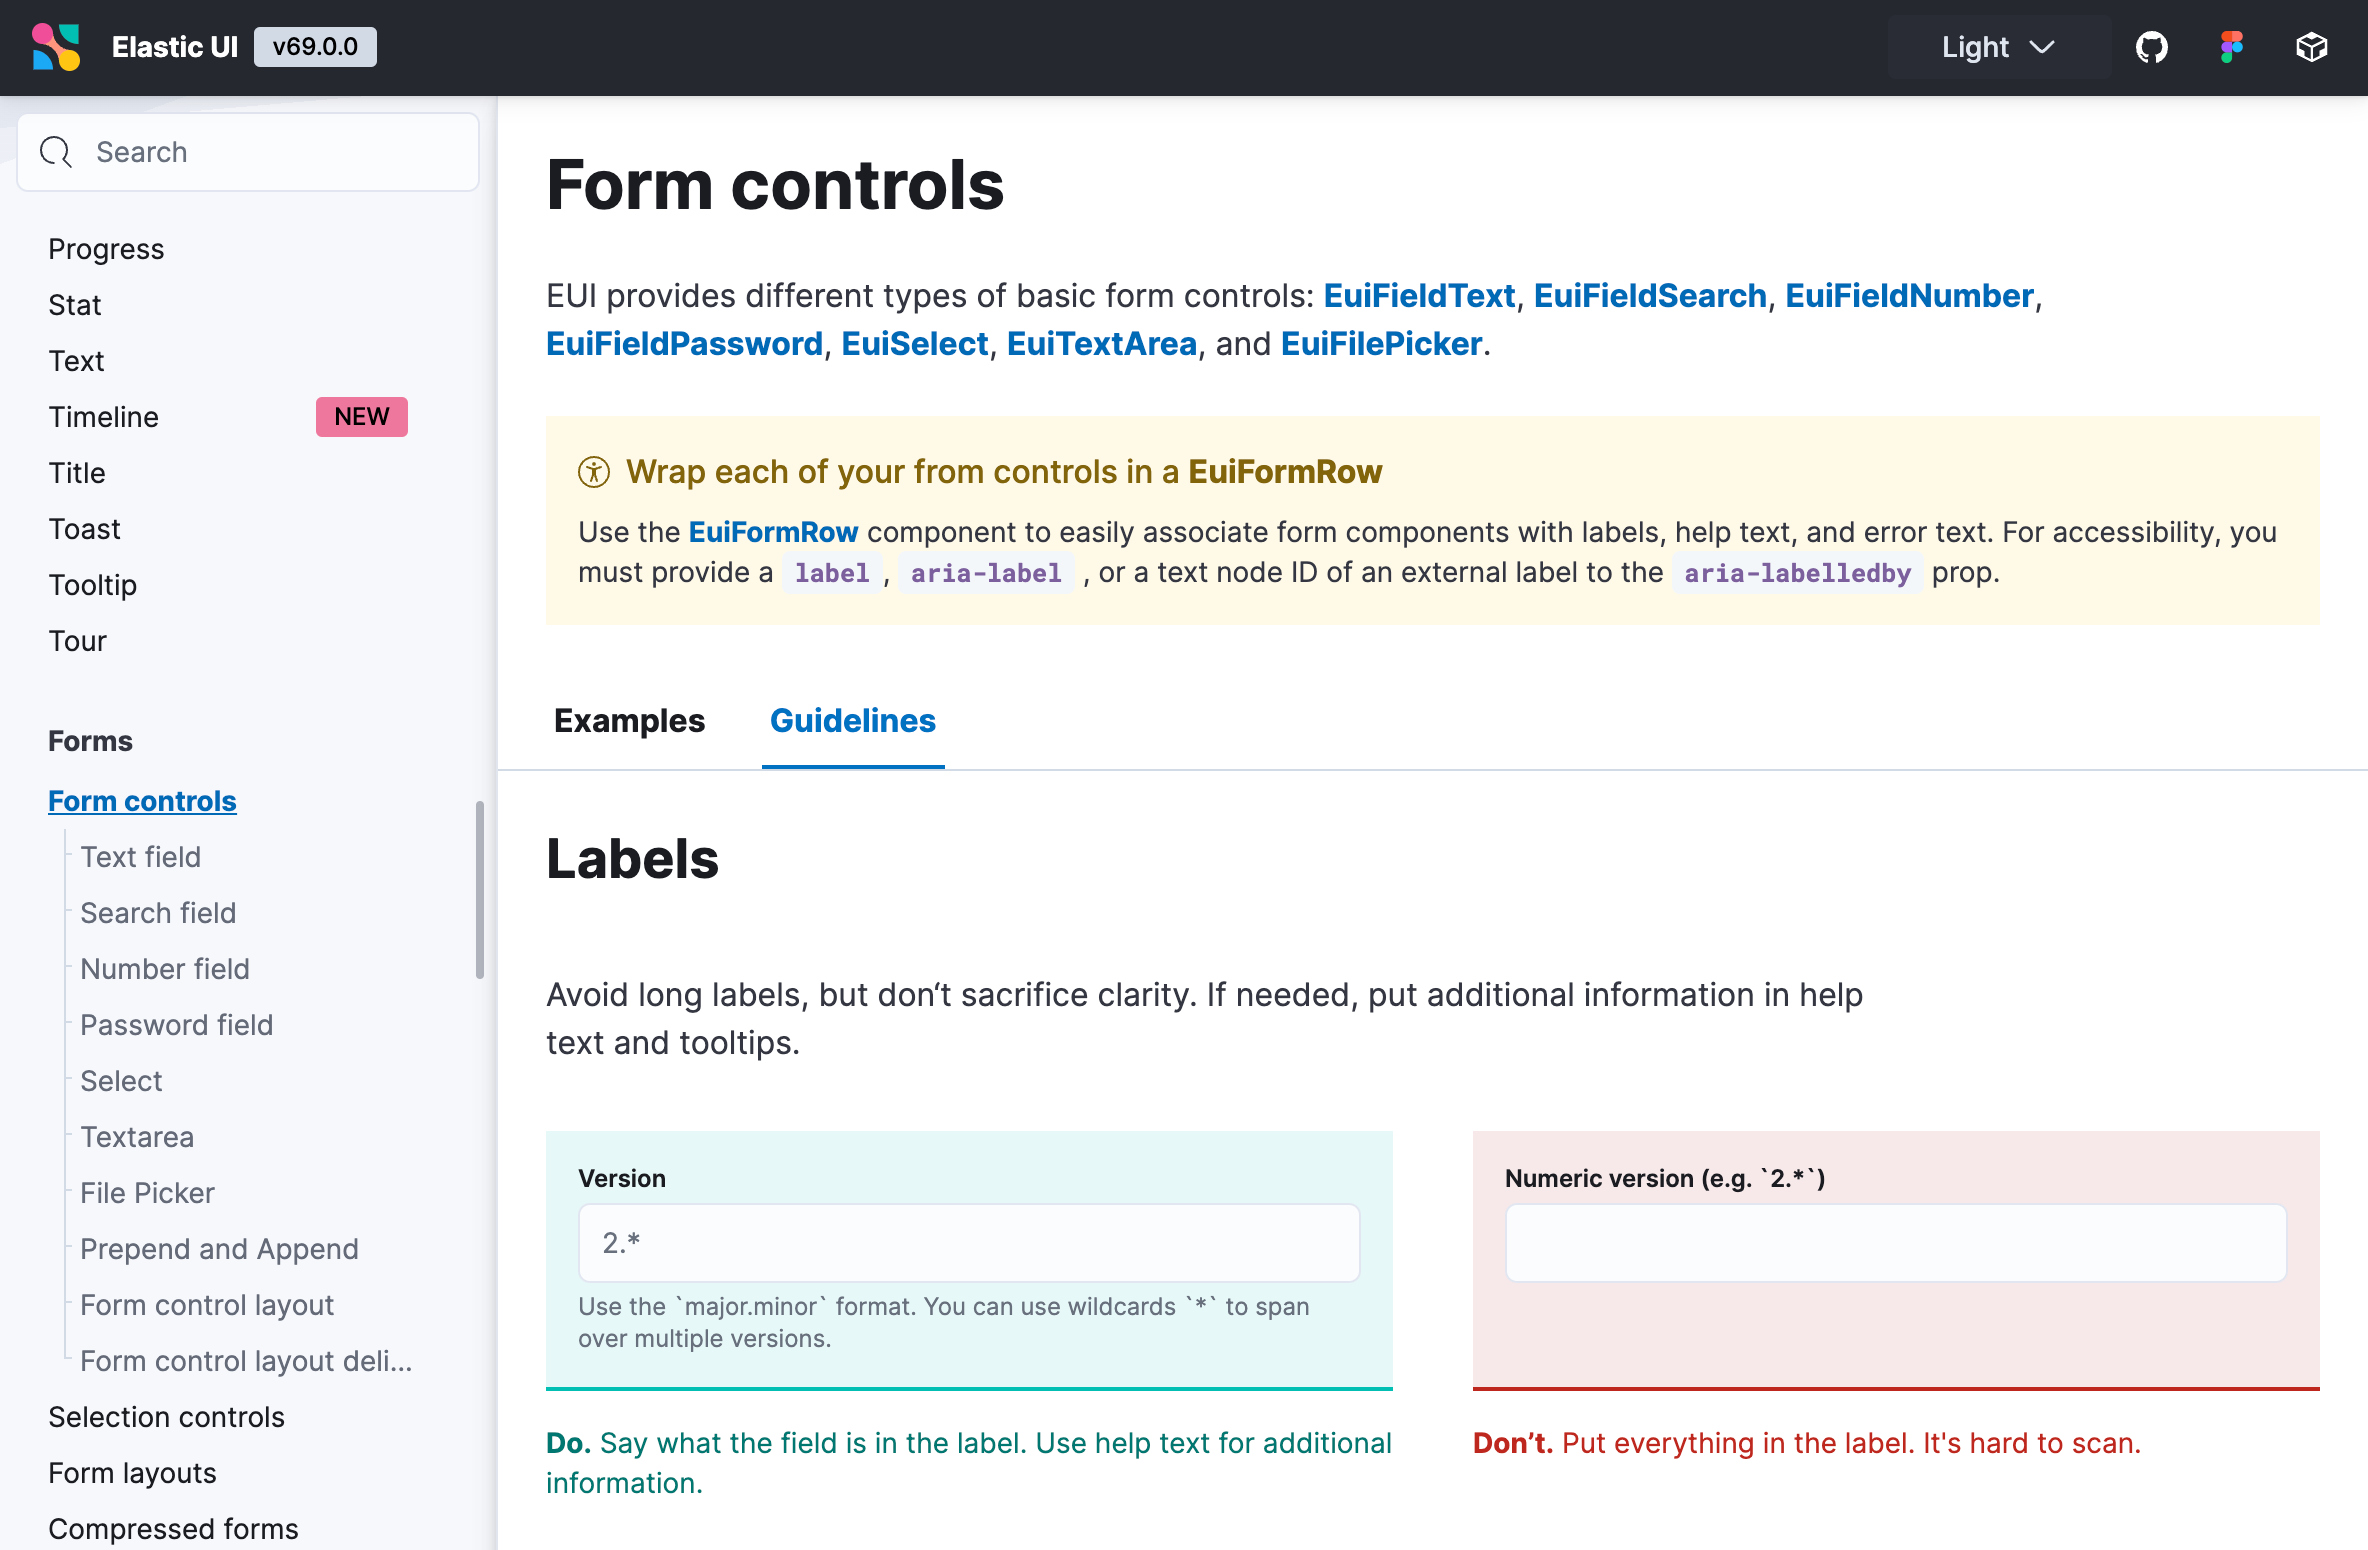Click the Forms section heading
This screenshot has width=2368, height=1550.
pyautogui.click(x=90, y=741)
